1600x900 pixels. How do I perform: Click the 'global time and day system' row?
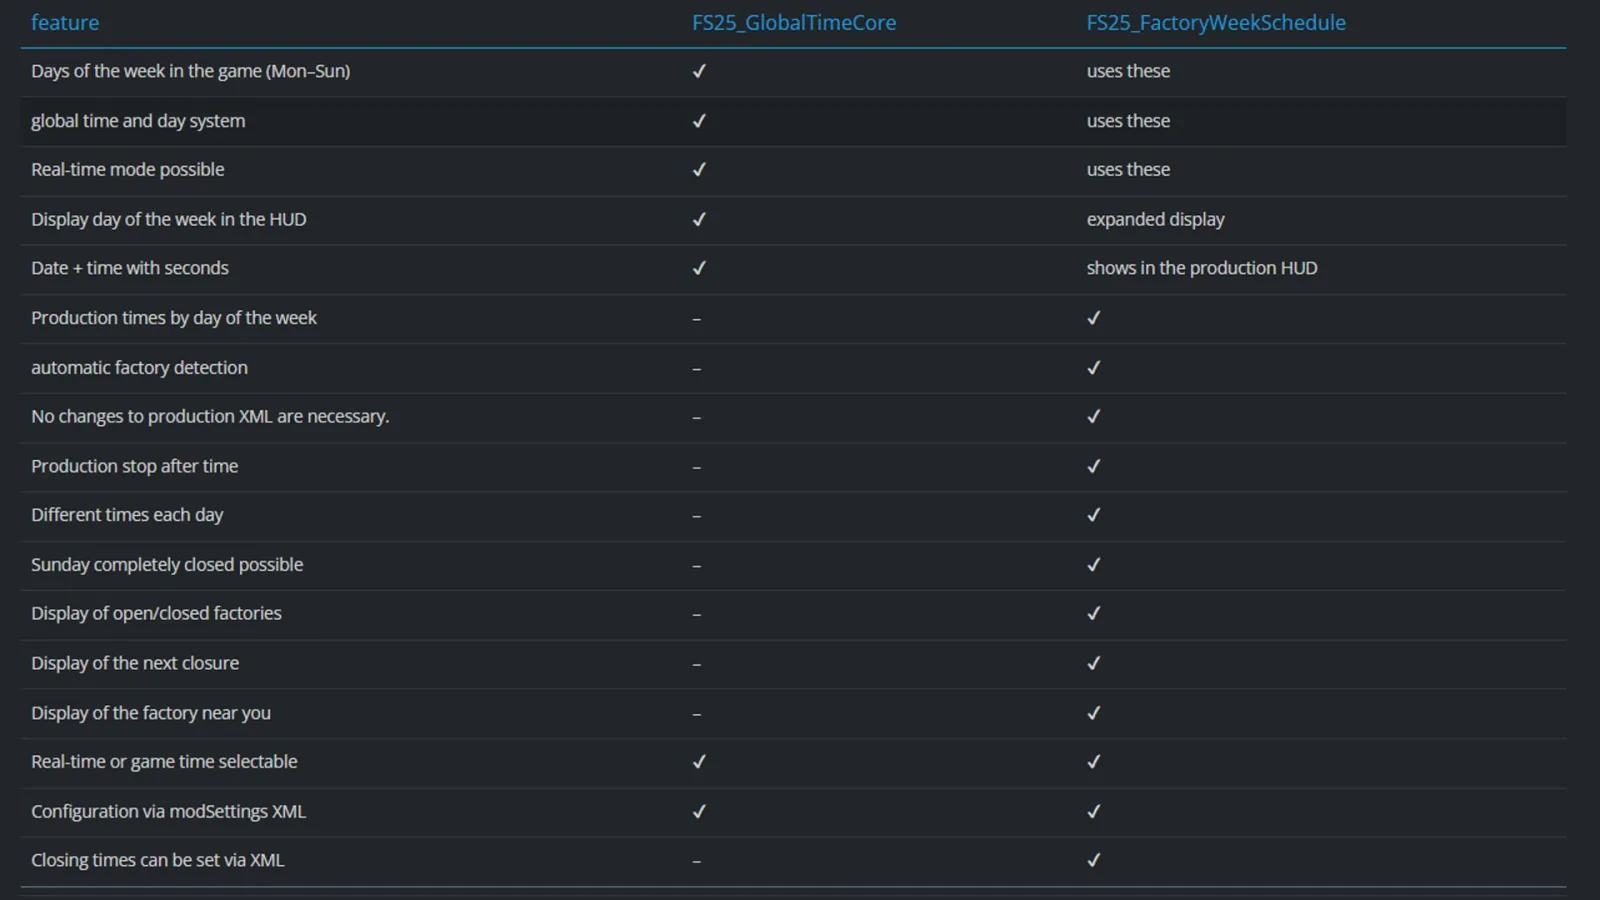tap(793, 121)
